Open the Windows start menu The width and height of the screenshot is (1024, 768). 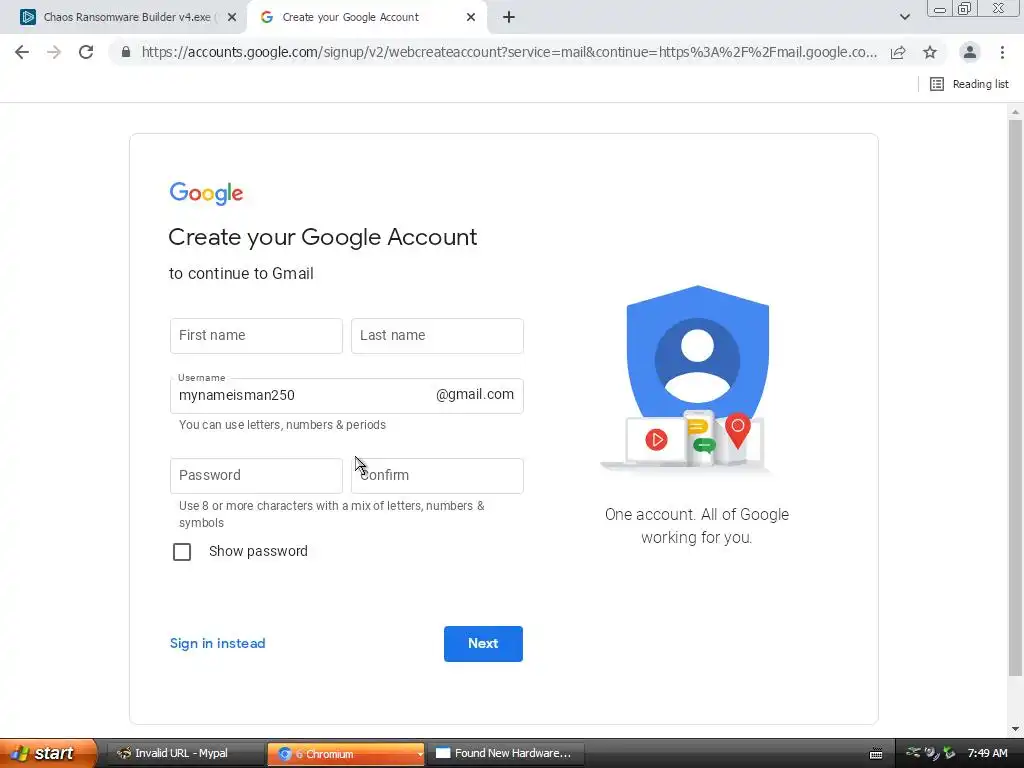pos(47,754)
